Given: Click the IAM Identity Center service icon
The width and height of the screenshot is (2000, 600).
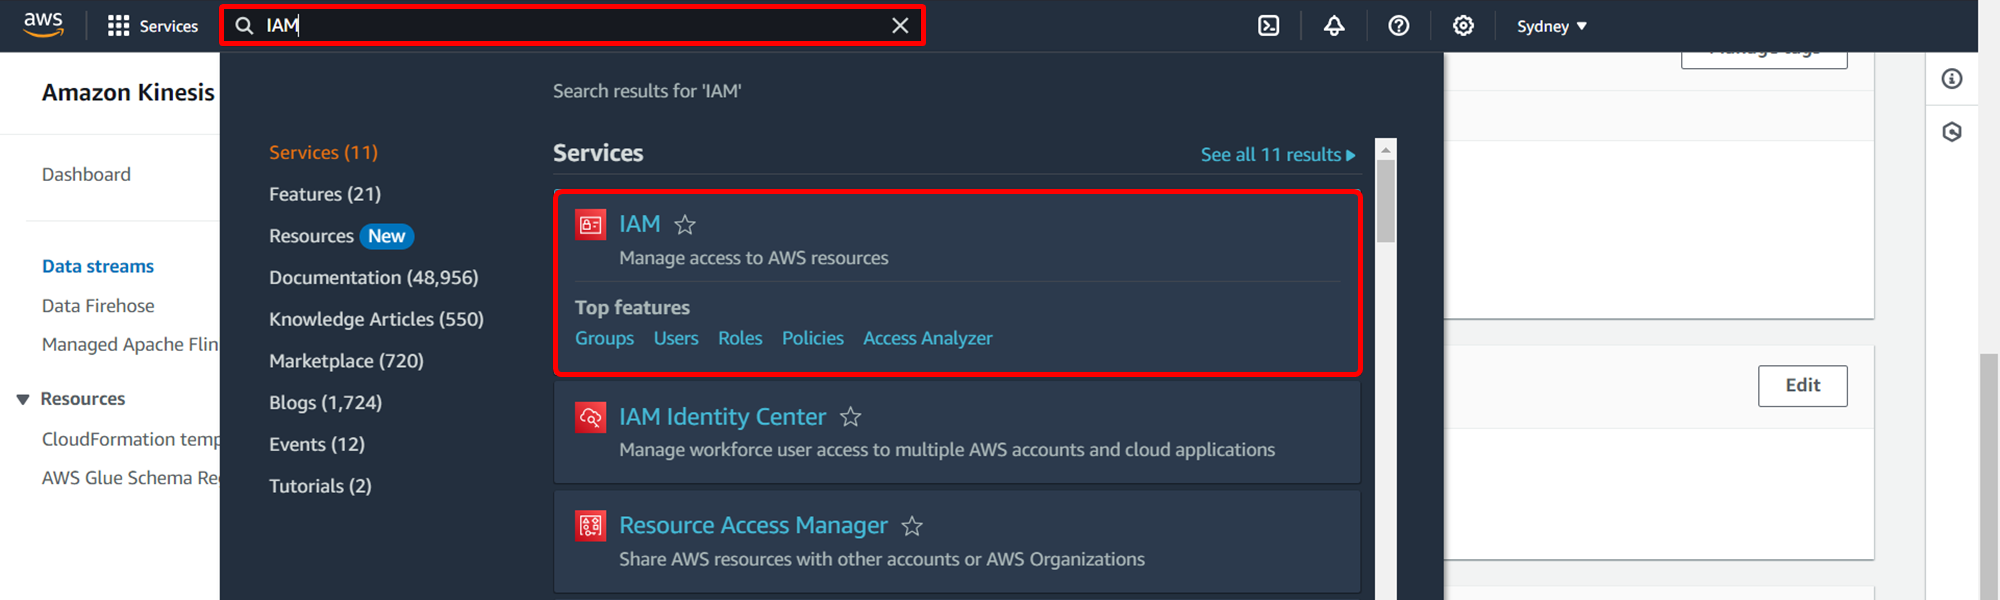Looking at the screenshot, I should (591, 417).
